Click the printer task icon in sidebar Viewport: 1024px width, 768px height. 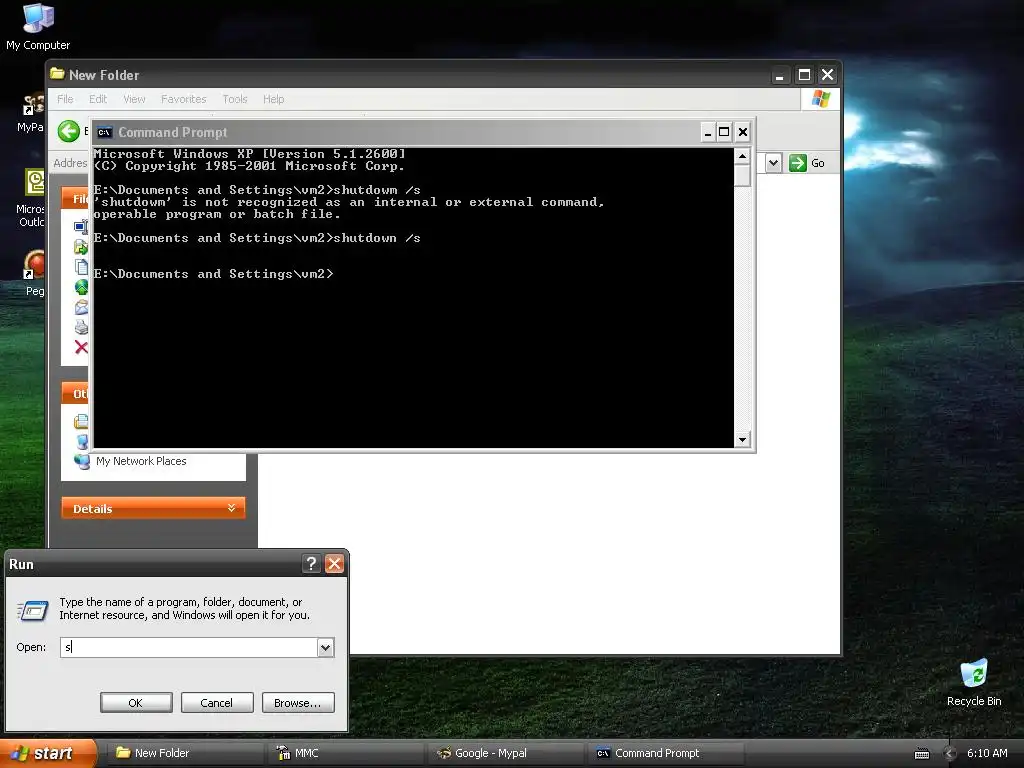coord(81,327)
